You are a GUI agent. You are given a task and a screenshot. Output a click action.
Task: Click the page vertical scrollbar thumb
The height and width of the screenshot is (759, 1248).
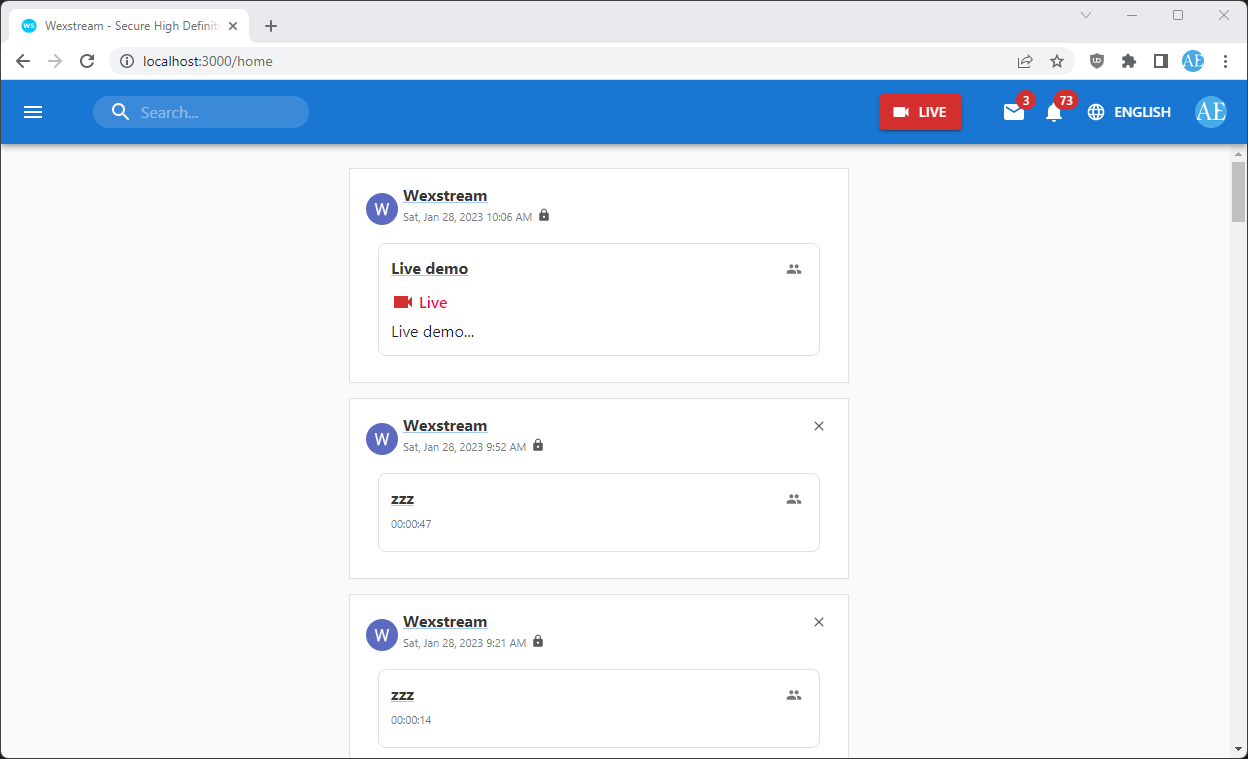[x=1239, y=191]
